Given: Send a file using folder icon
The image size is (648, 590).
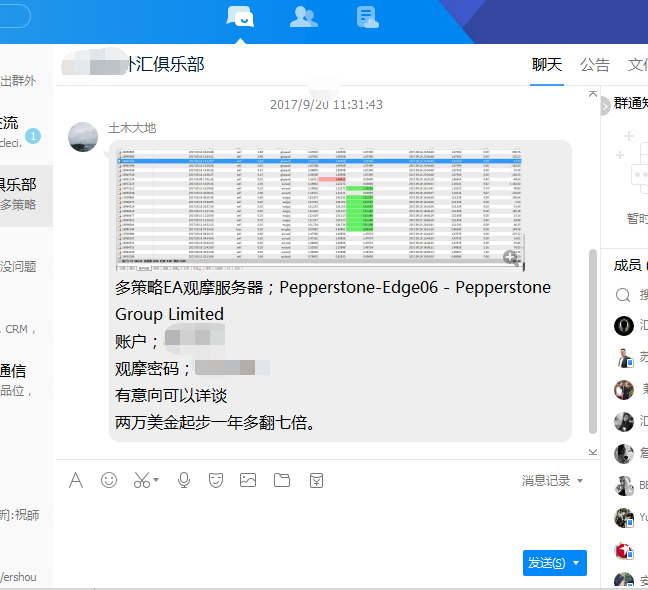Looking at the screenshot, I should [x=282, y=480].
